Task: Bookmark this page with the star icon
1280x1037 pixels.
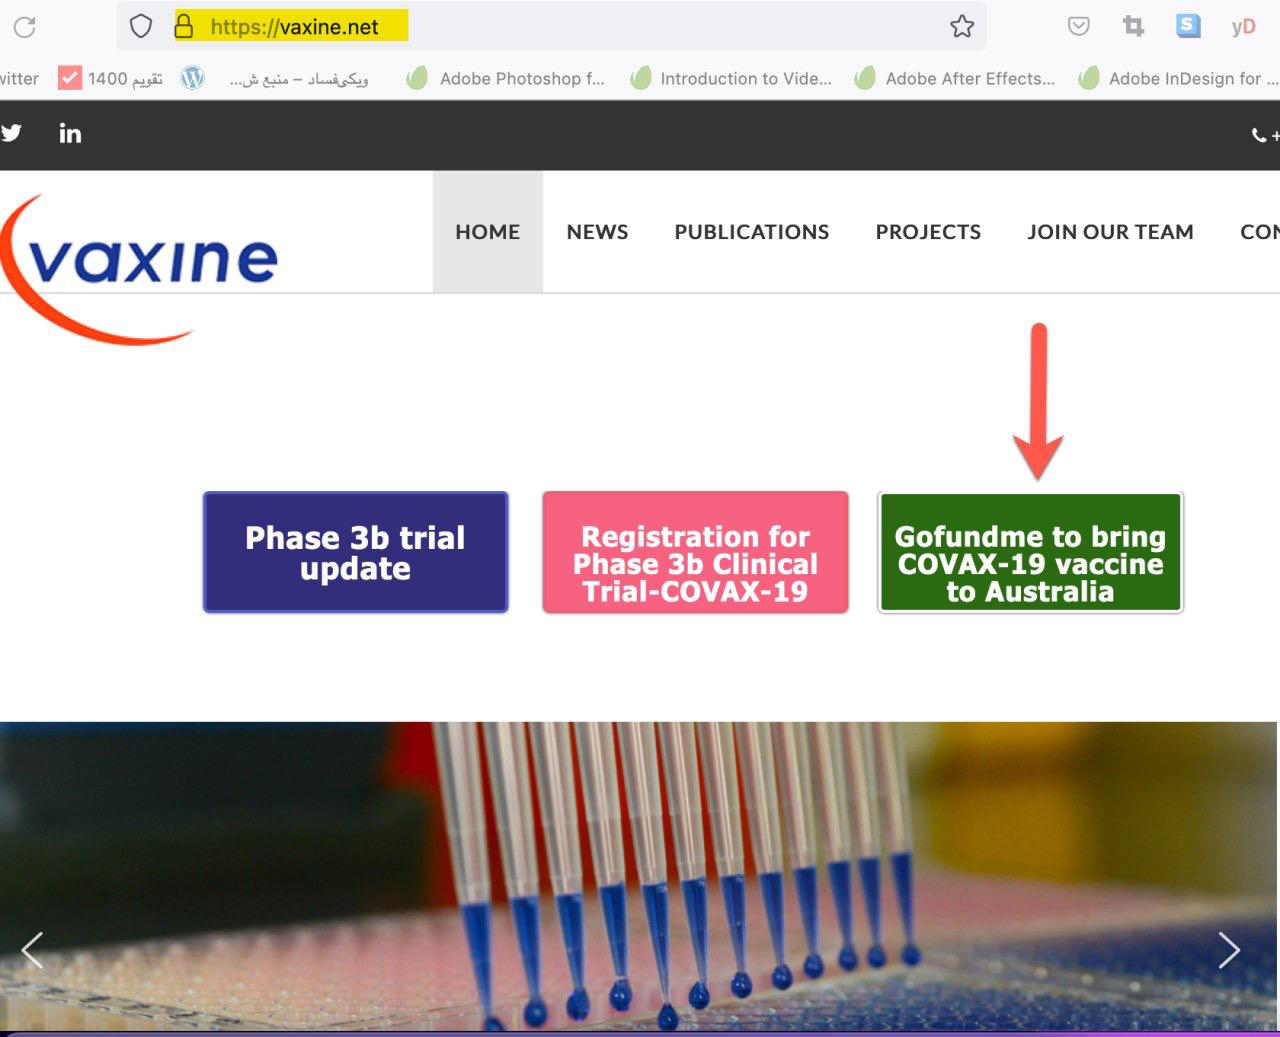Action: point(962,26)
